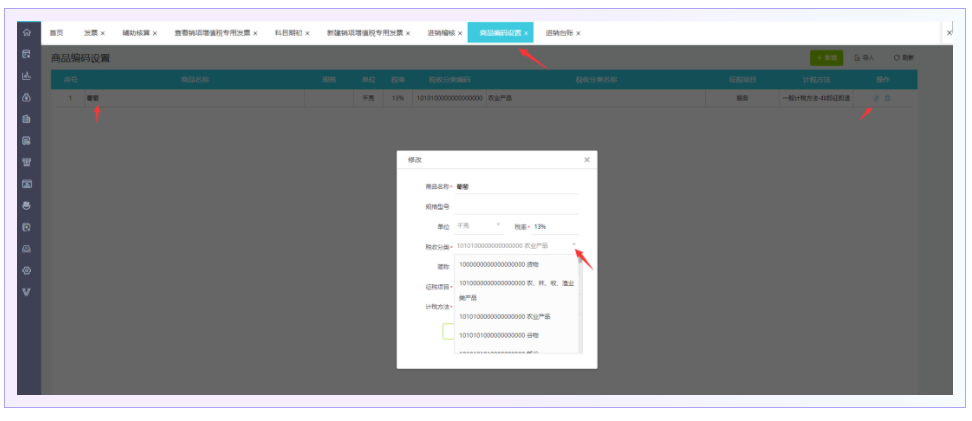Close the 发票 tab
This screenshot has height=421, width=972.
(103, 34)
